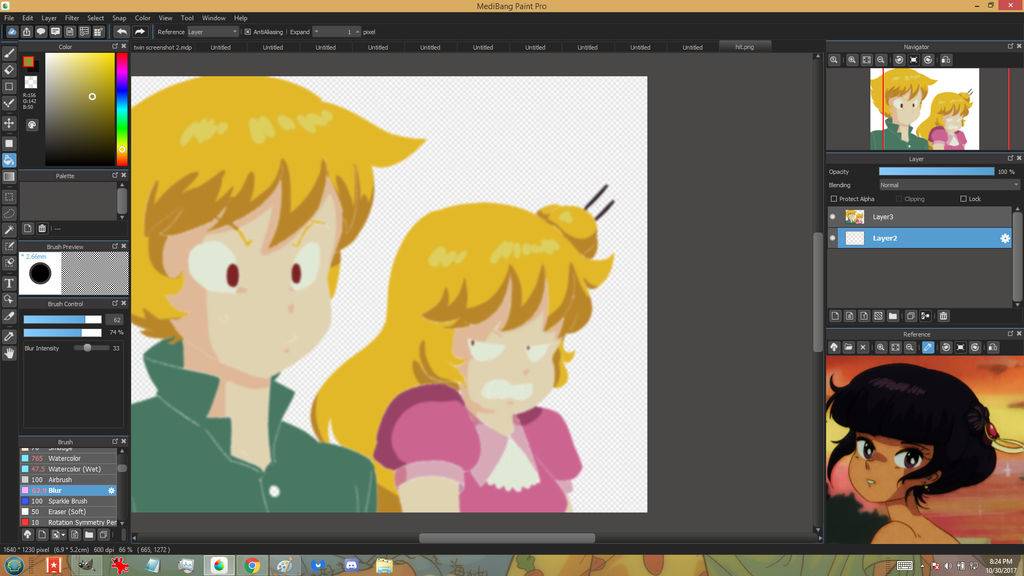1024x576 pixels.
Task: Enable the Protect Alpha checkbox
Action: [834, 199]
